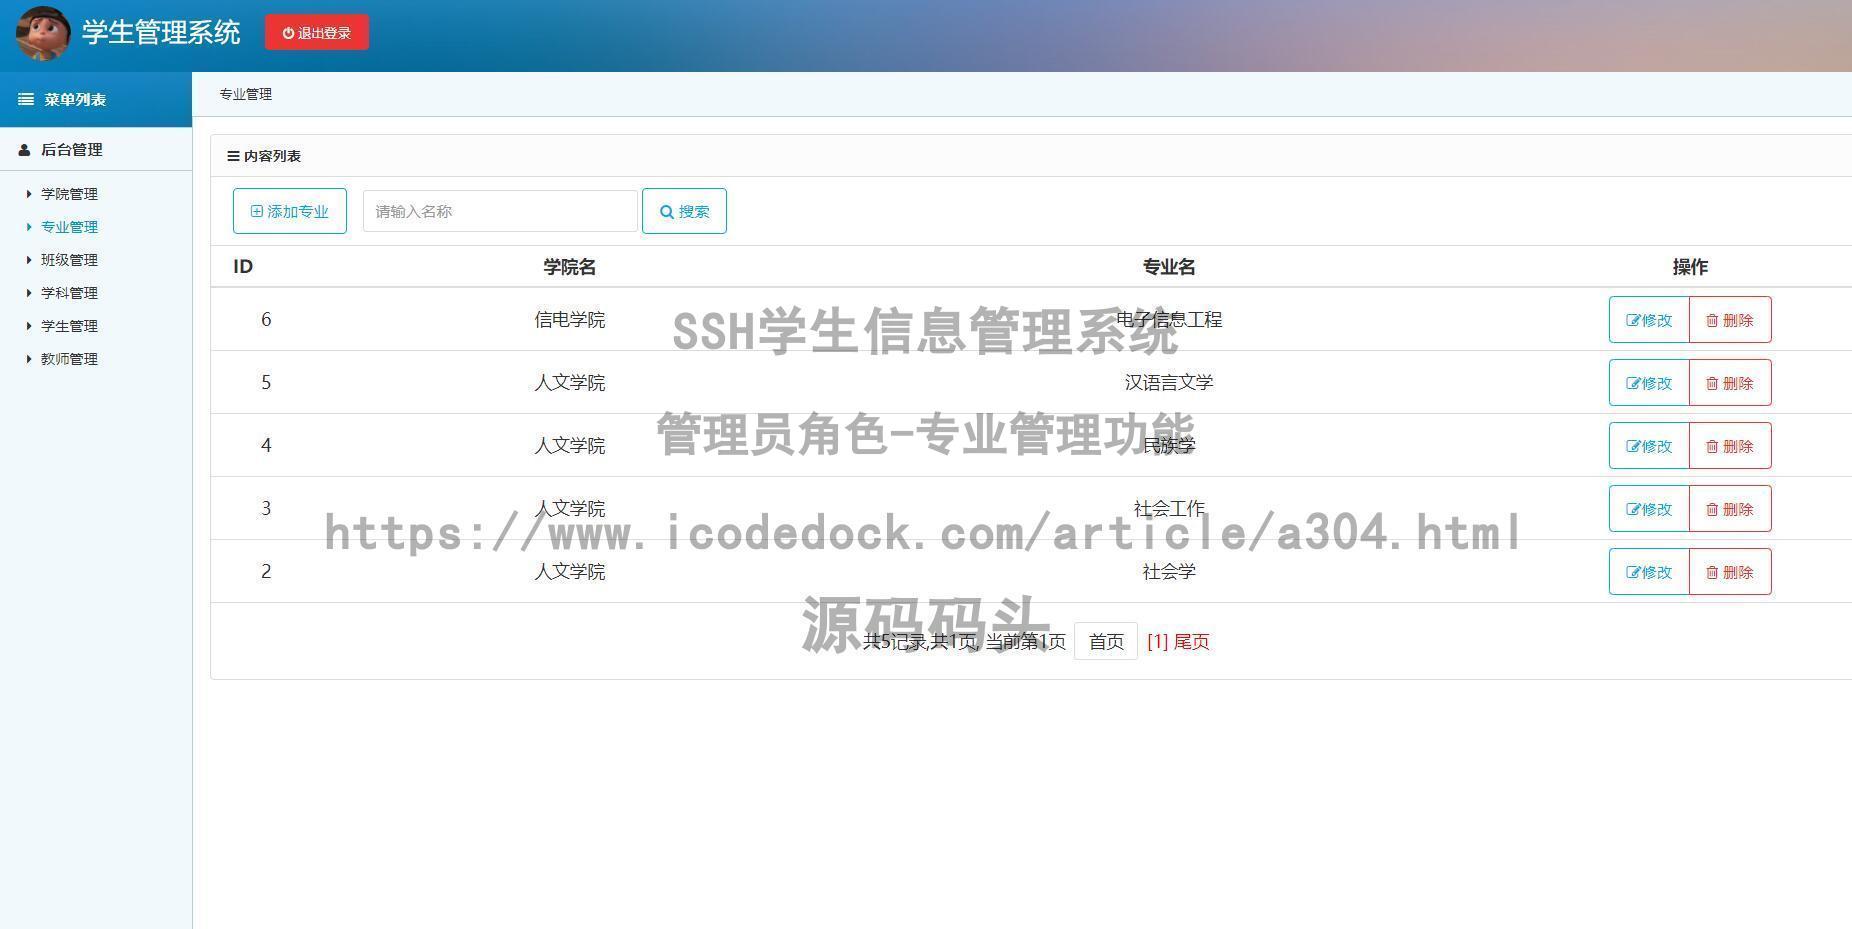Click the 搜索 magnifier search button
This screenshot has width=1852, height=929.
point(684,211)
